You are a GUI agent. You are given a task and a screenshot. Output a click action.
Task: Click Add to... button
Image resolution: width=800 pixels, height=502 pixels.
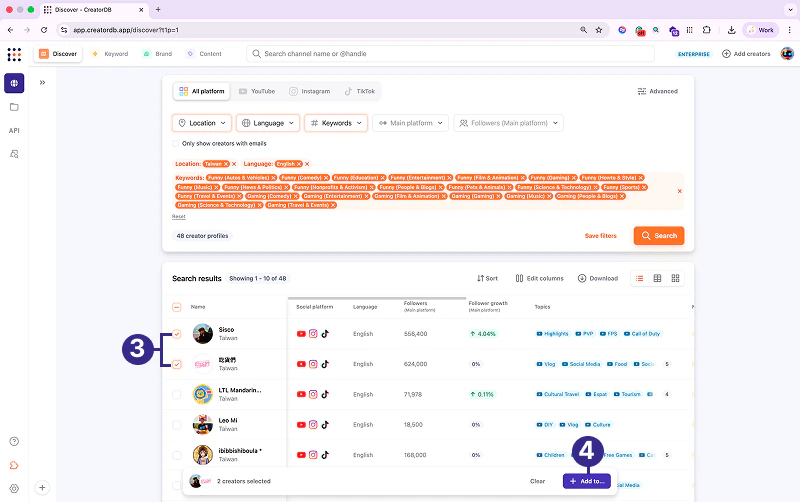coord(587,481)
